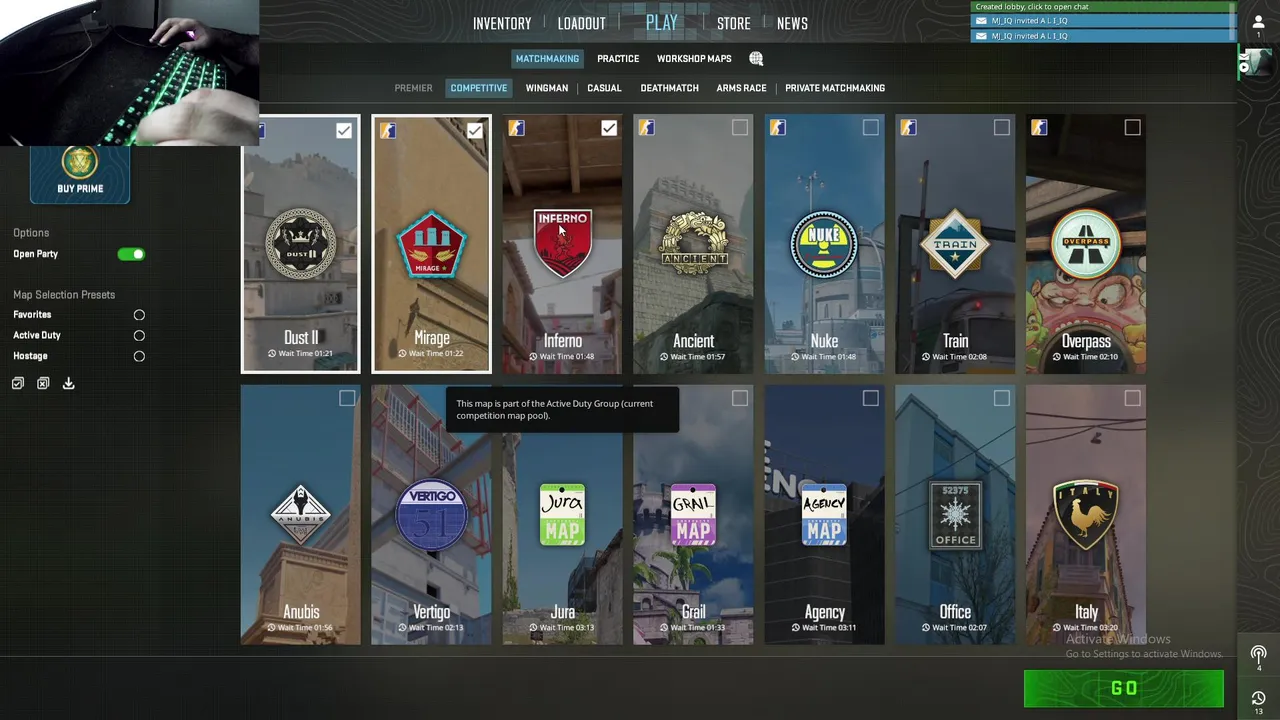Select the Italy map card image
Viewport: 1280px width, 720px height.
pyautogui.click(x=1086, y=515)
